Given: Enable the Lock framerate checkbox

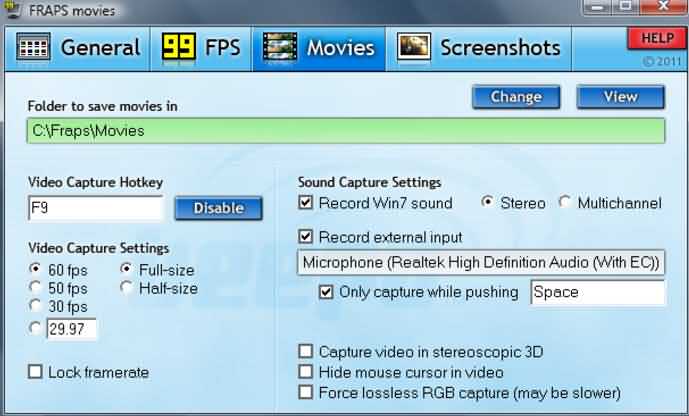Looking at the screenshot, I should [35, 372].
